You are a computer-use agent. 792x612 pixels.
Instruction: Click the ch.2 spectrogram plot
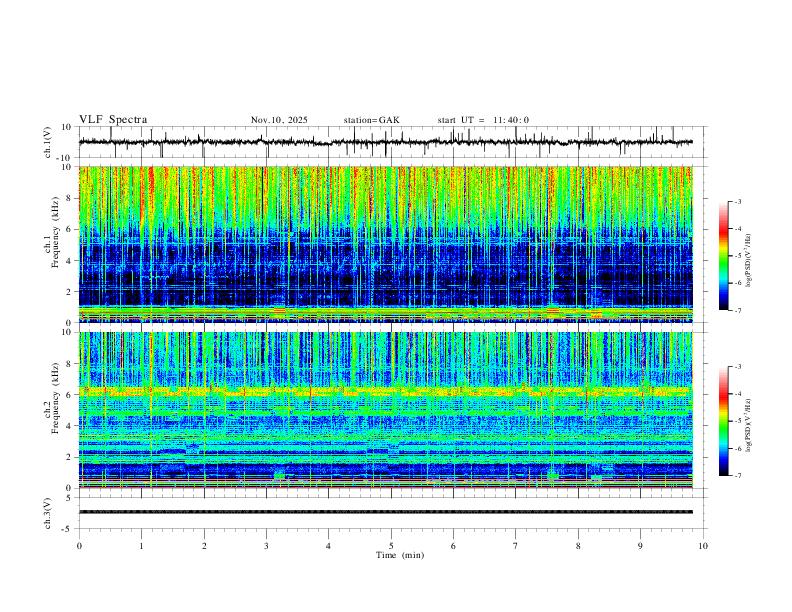click(x=386, y=410)
